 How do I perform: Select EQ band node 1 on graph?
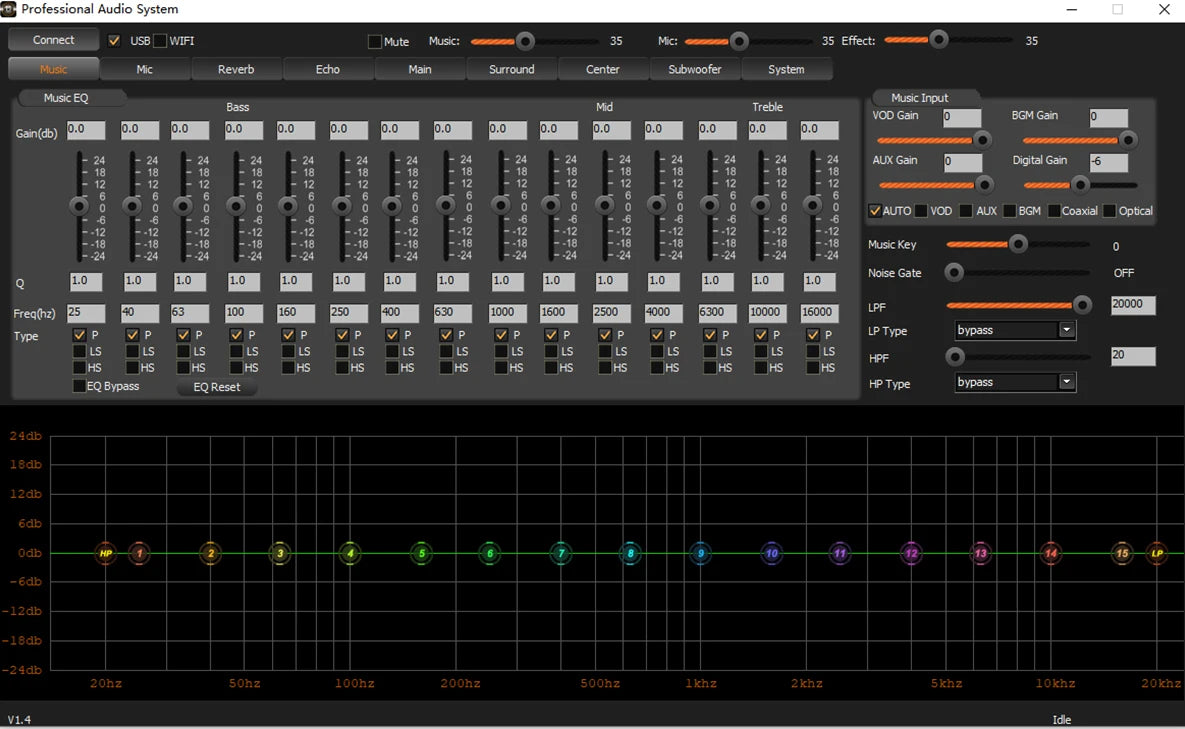(140, 553)
